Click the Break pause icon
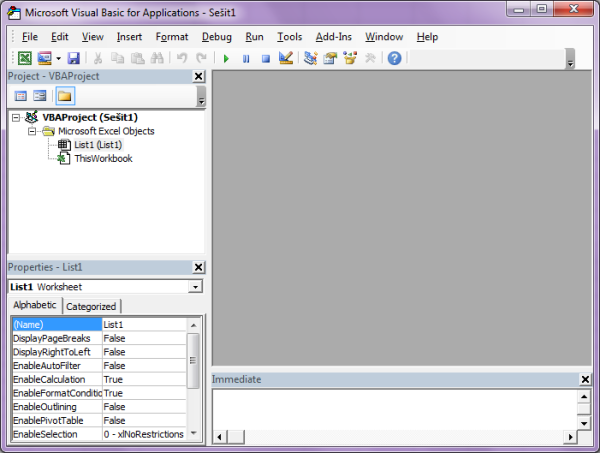600x453 pixels. pos(246,59)
